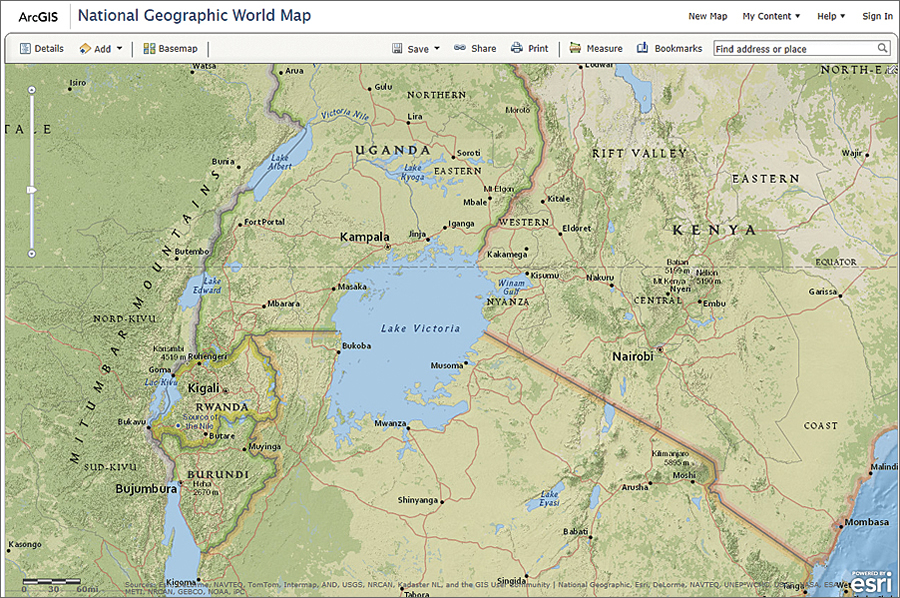Click the RIFT VALLEY region label
This screenshot has width=900, height=598.
point(639,154)
